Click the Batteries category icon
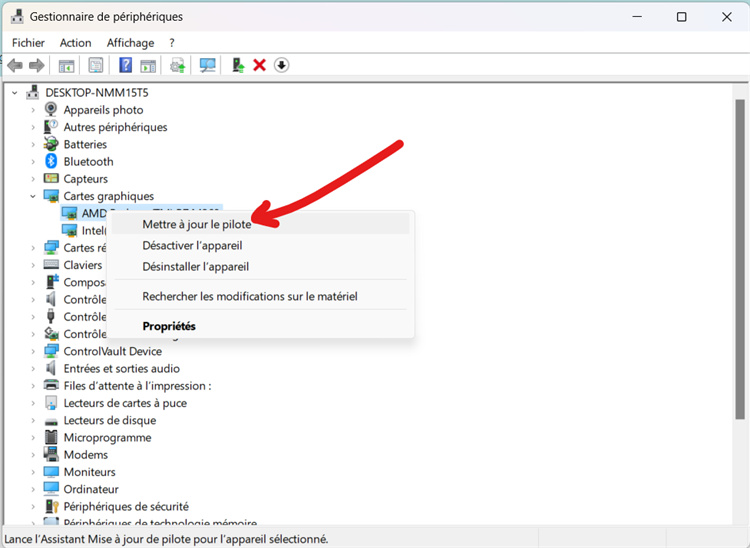This screenshot has width=750, height=548. click(x=52, y=144)
